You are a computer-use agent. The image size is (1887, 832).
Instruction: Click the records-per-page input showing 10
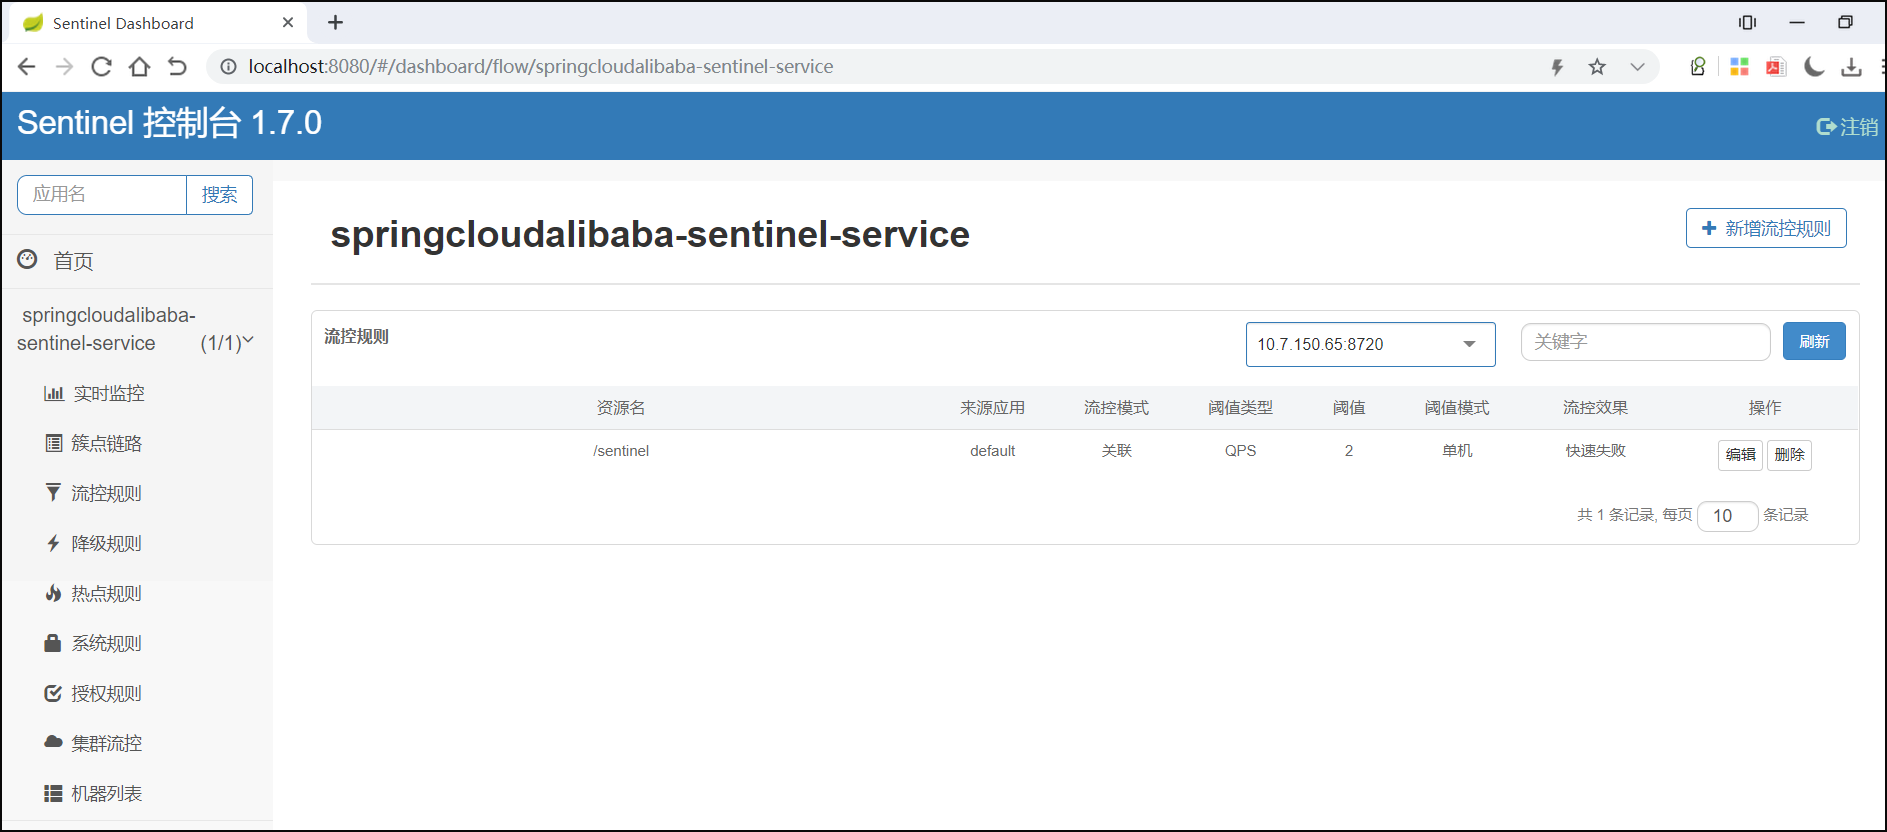pyautogui.click(x=1727, y=516)
